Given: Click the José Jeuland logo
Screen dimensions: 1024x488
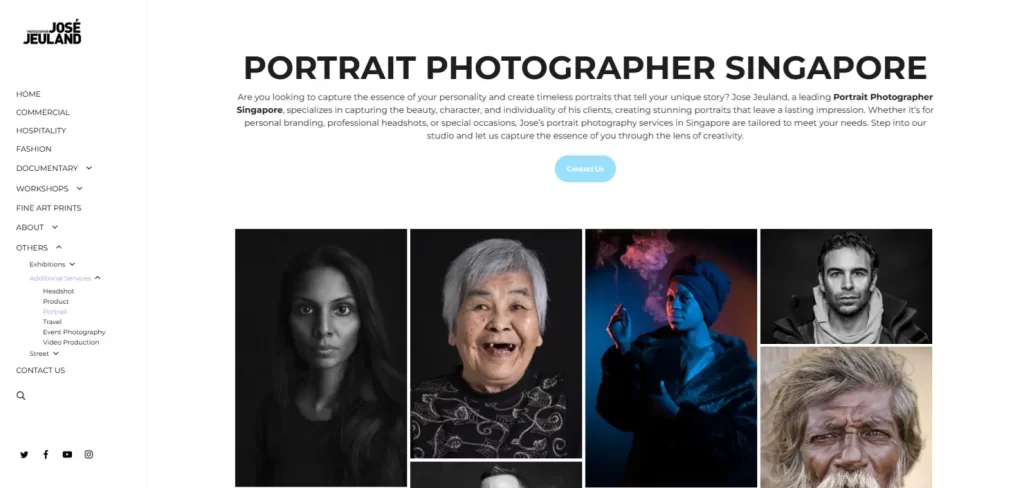Looking at the screenshot, I should [52, 33].
